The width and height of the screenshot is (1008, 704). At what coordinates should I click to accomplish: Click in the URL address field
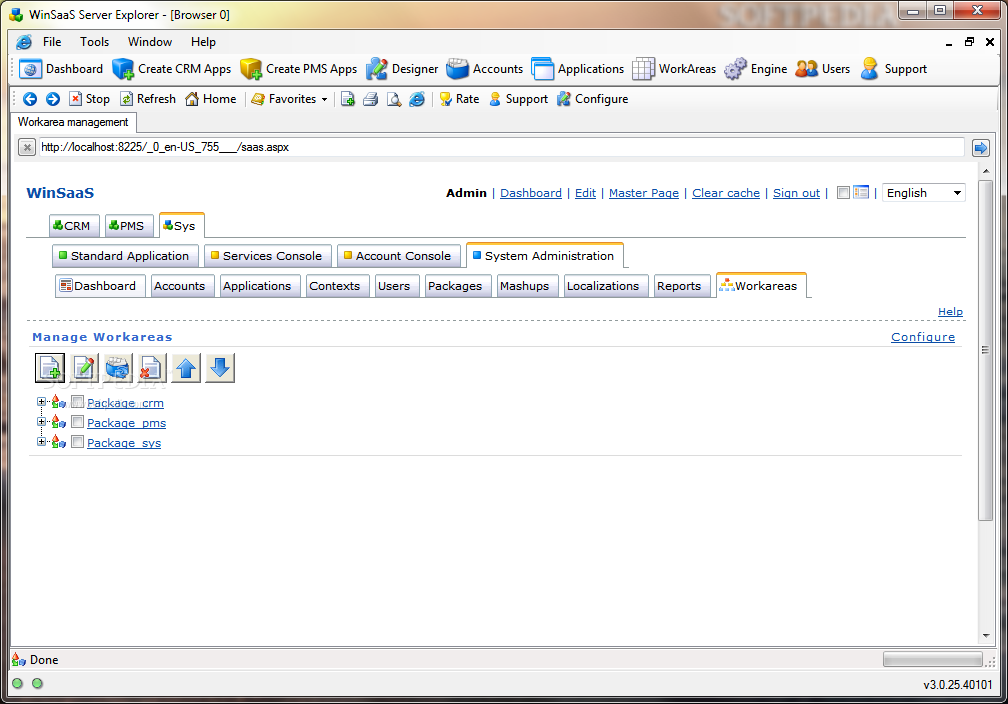[501, 147]
